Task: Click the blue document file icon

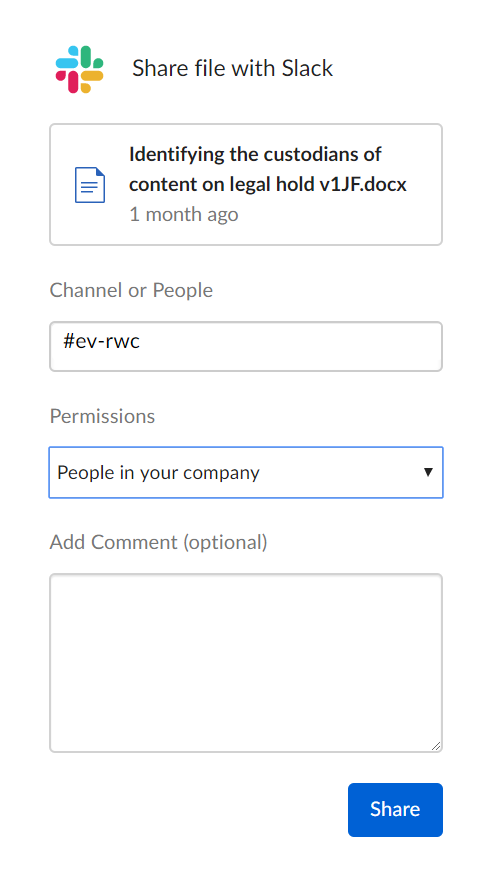Action: pos(90,185)
